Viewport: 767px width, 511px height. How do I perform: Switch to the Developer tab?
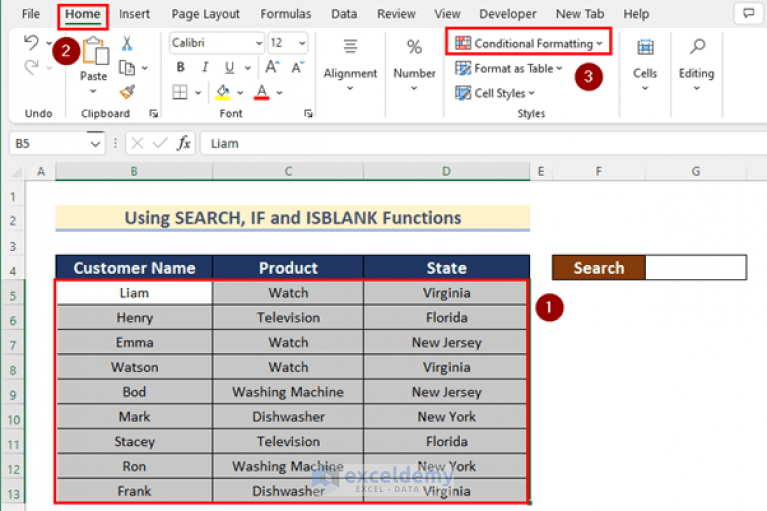[x=508, y=14]
